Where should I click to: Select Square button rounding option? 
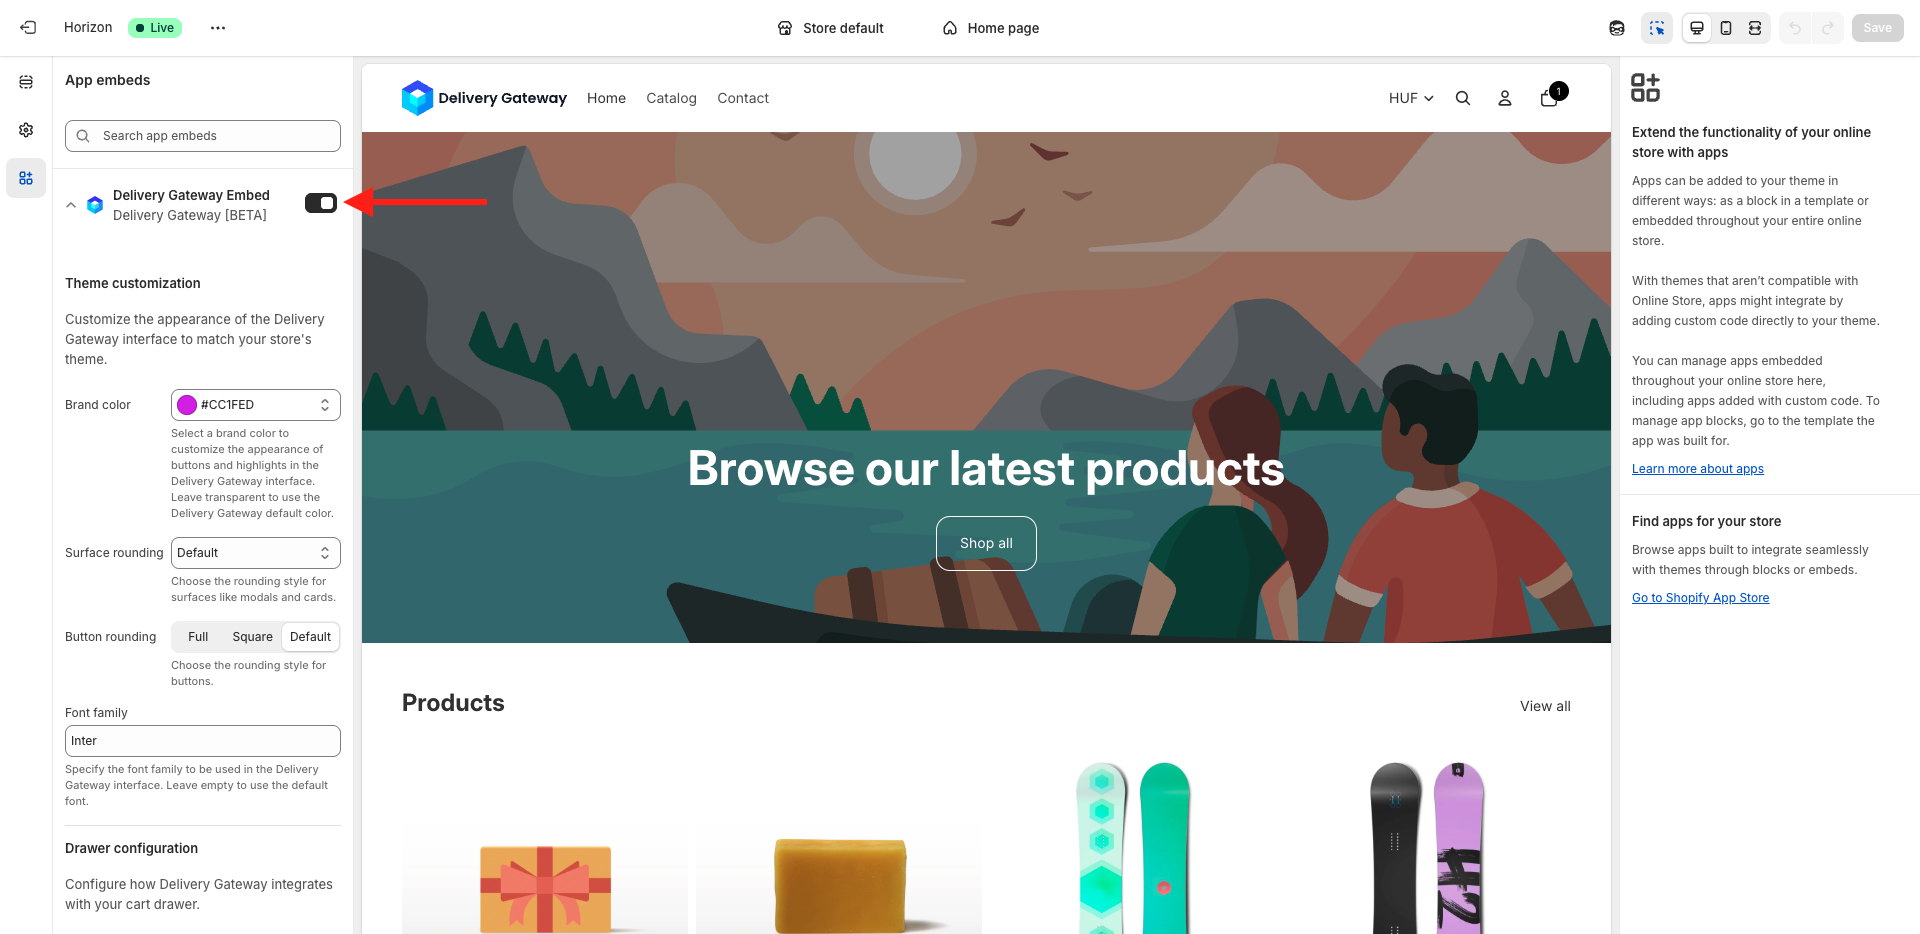(252, 637)
